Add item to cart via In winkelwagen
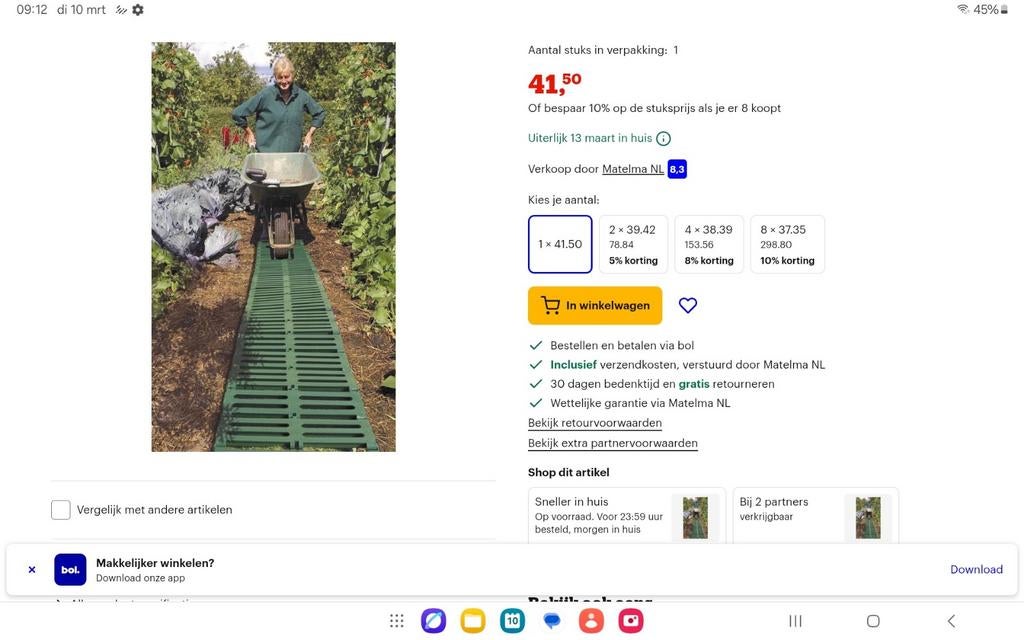 pos(594,305)
